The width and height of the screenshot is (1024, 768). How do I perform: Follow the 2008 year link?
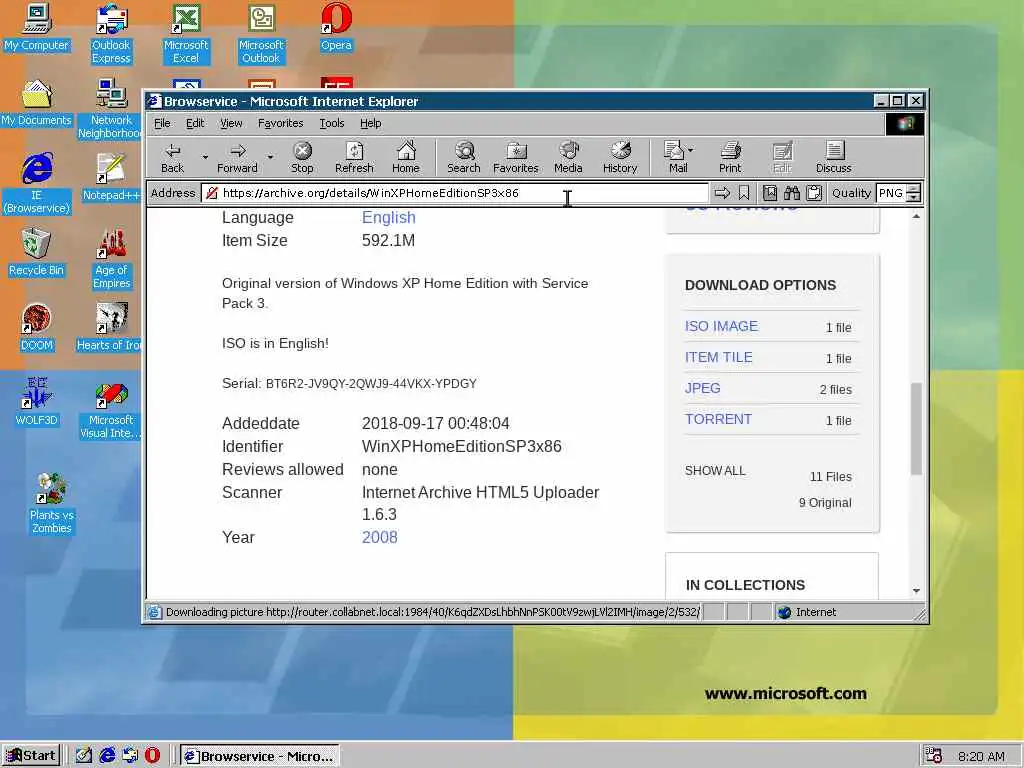pos(379,537)
